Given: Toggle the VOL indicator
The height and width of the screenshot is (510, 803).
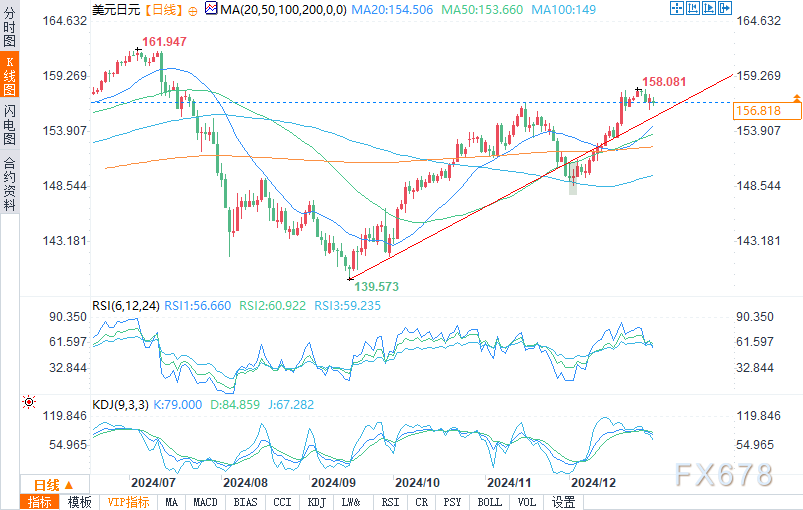Looking at the screenshot, I should 526,502.
